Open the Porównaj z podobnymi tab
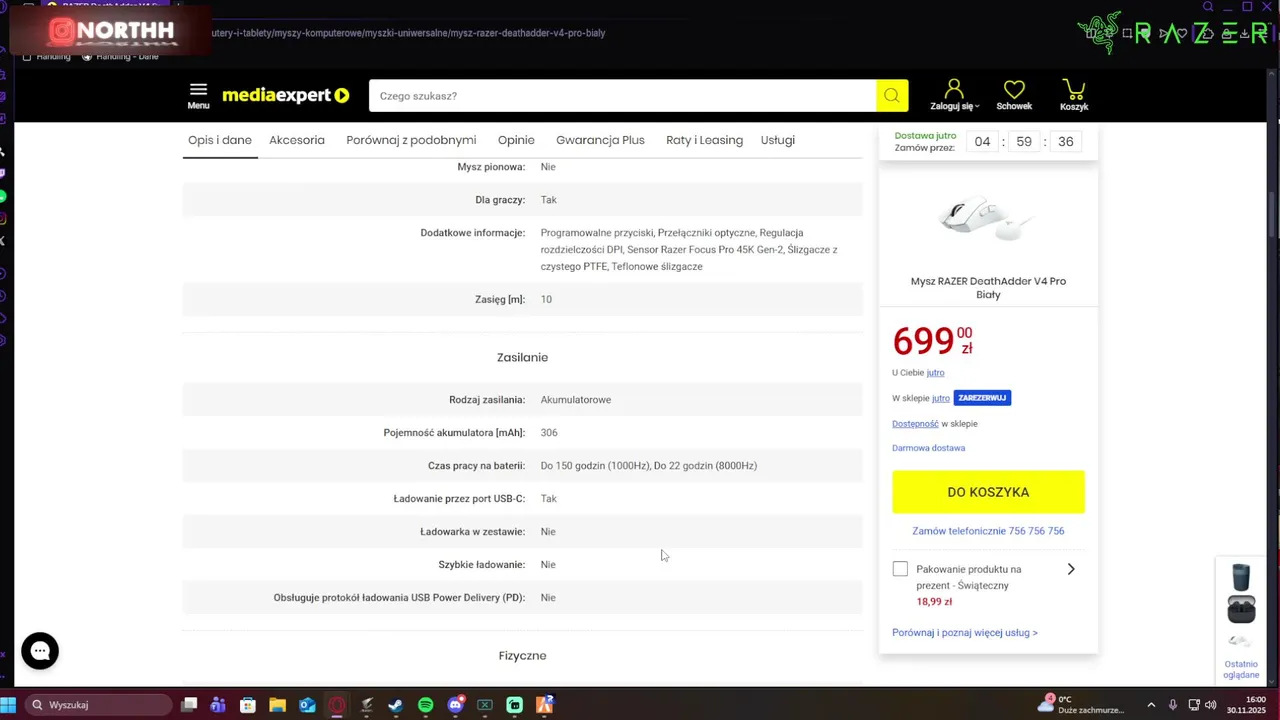 pos(411,140)
